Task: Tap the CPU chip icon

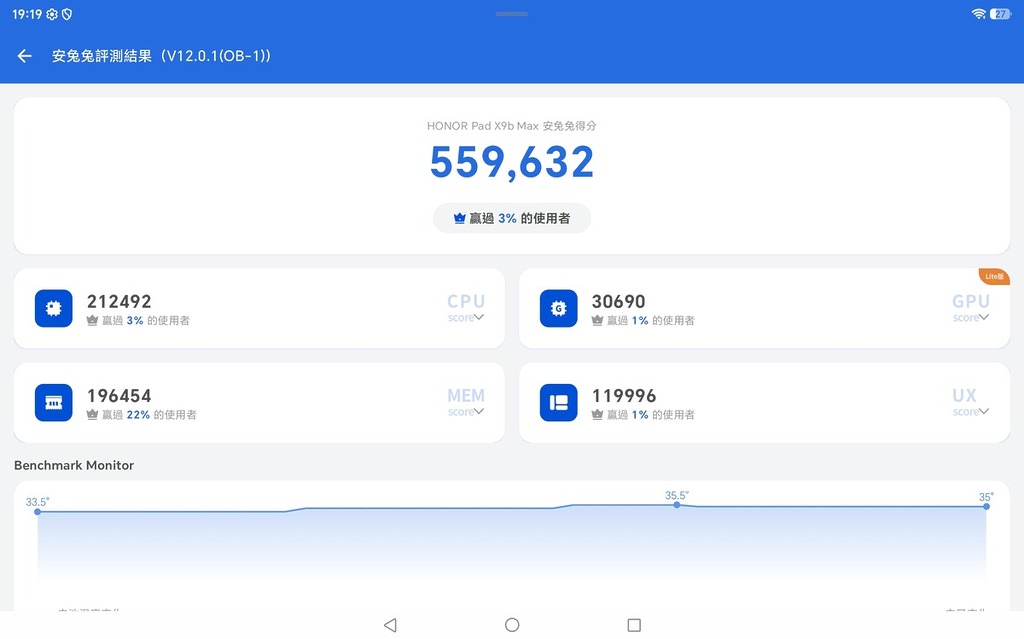Action: click(x=54, y=308)
